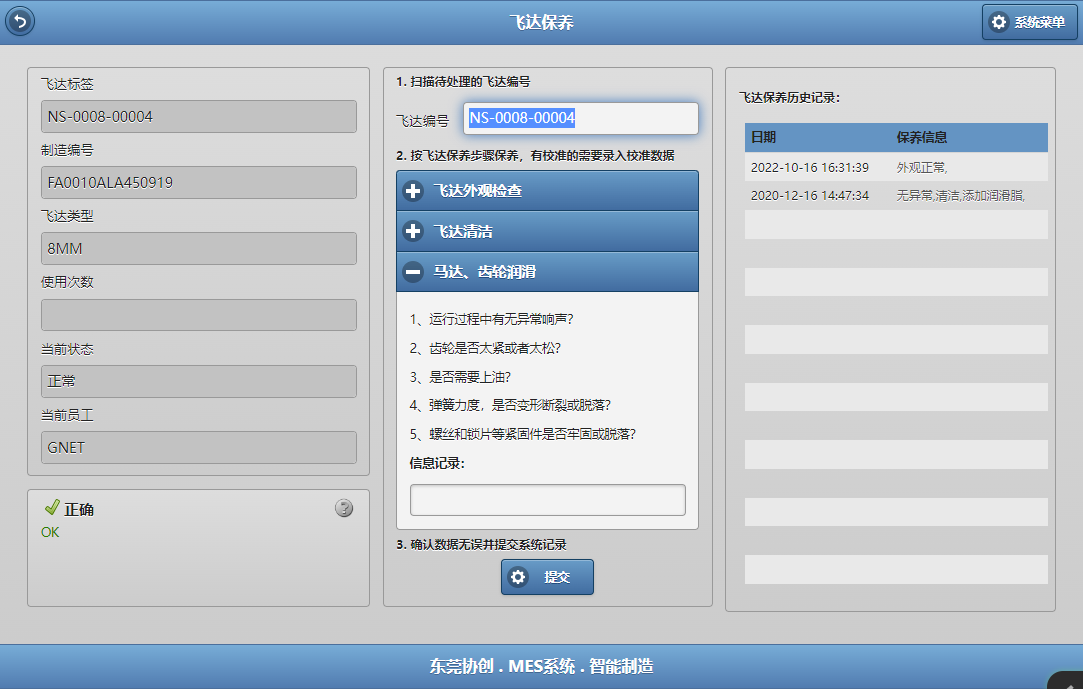Click the 保养信息 column header

point(922,138)
